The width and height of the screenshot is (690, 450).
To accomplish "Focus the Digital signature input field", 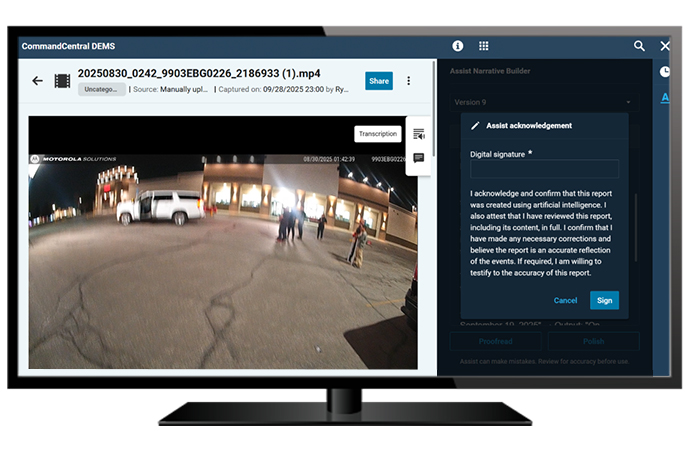I will click(x=545, y=170).
